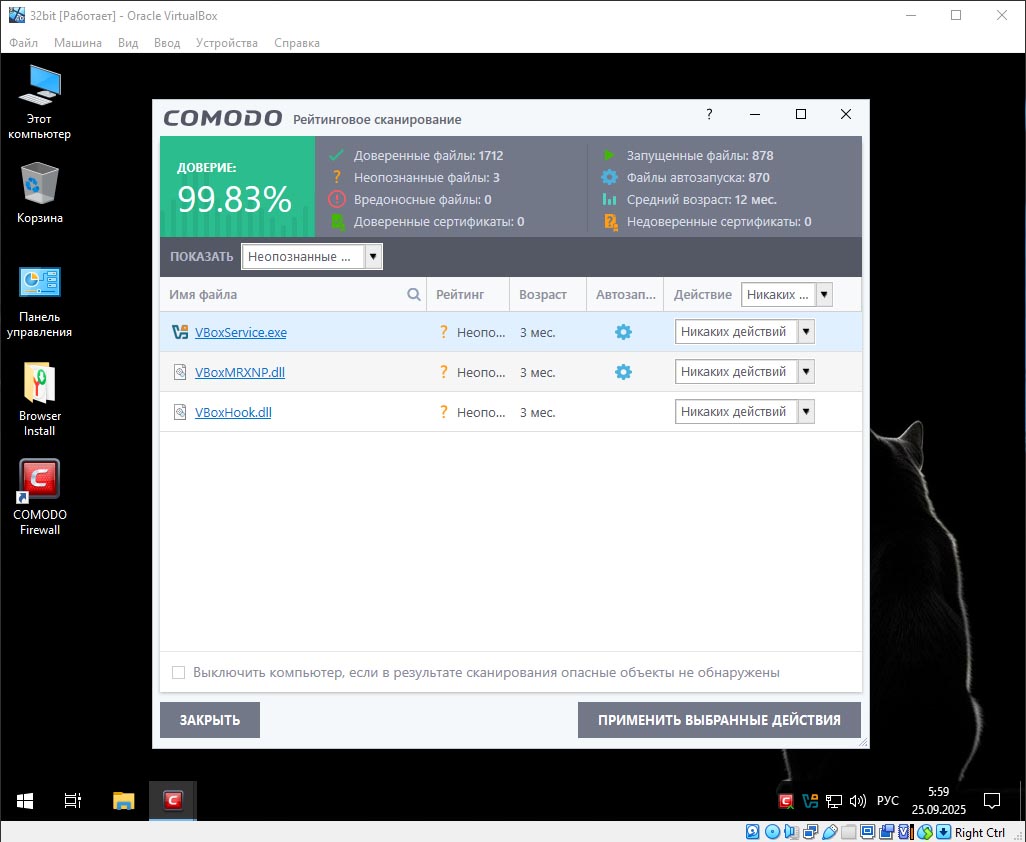The image size is (1026, 842).
Task: Open the Устройства menu
Action: 226,43
